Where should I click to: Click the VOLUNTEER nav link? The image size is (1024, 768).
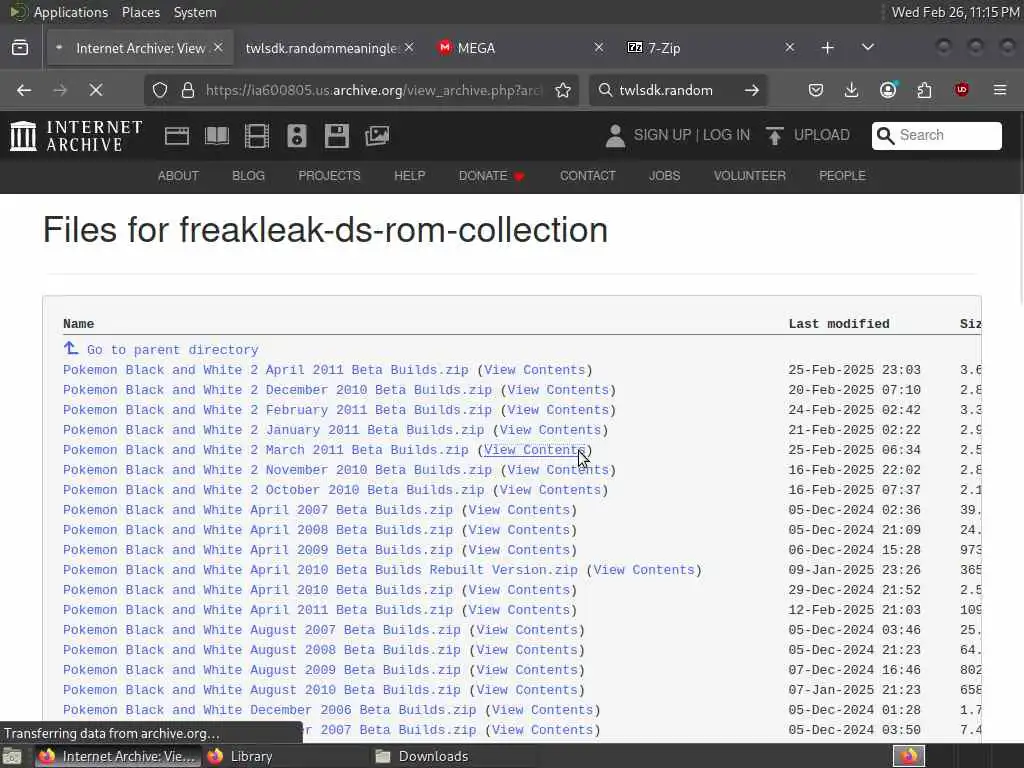coord(750,176)
